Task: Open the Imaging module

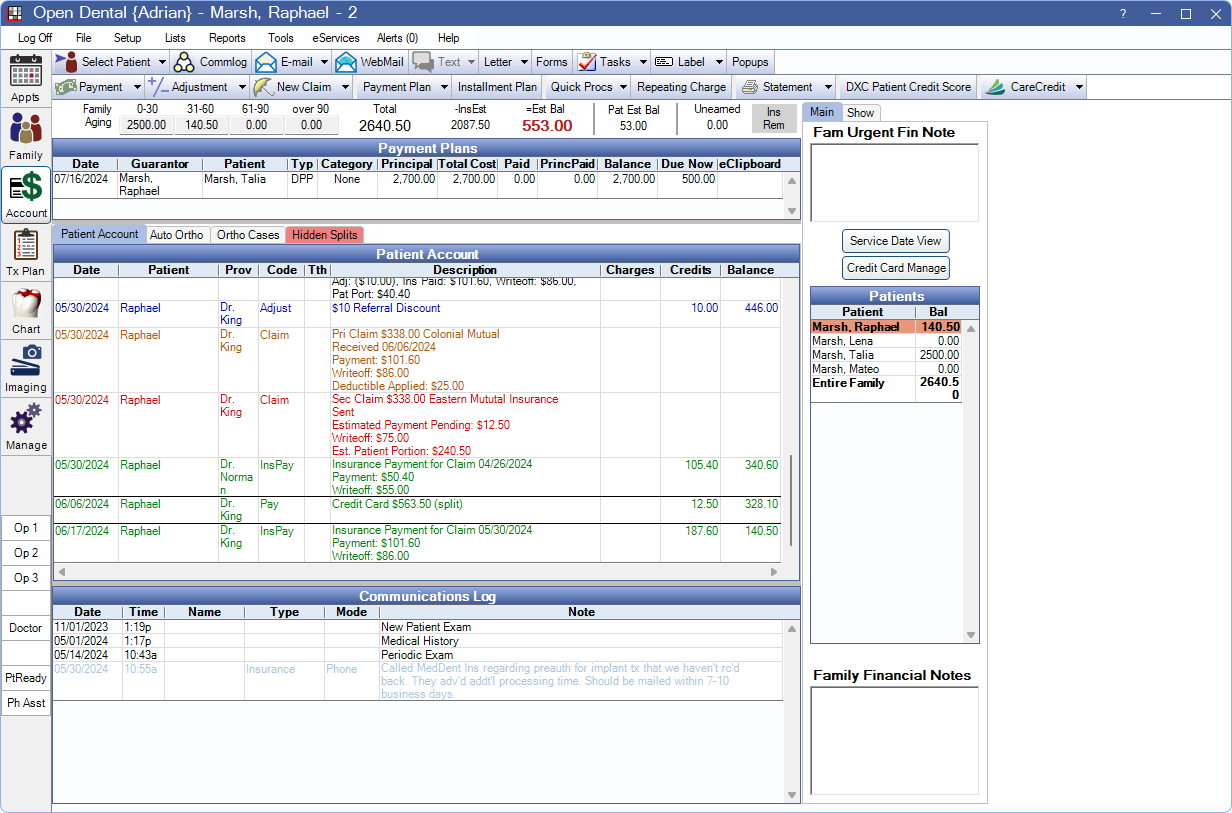Action: [26, 369]
